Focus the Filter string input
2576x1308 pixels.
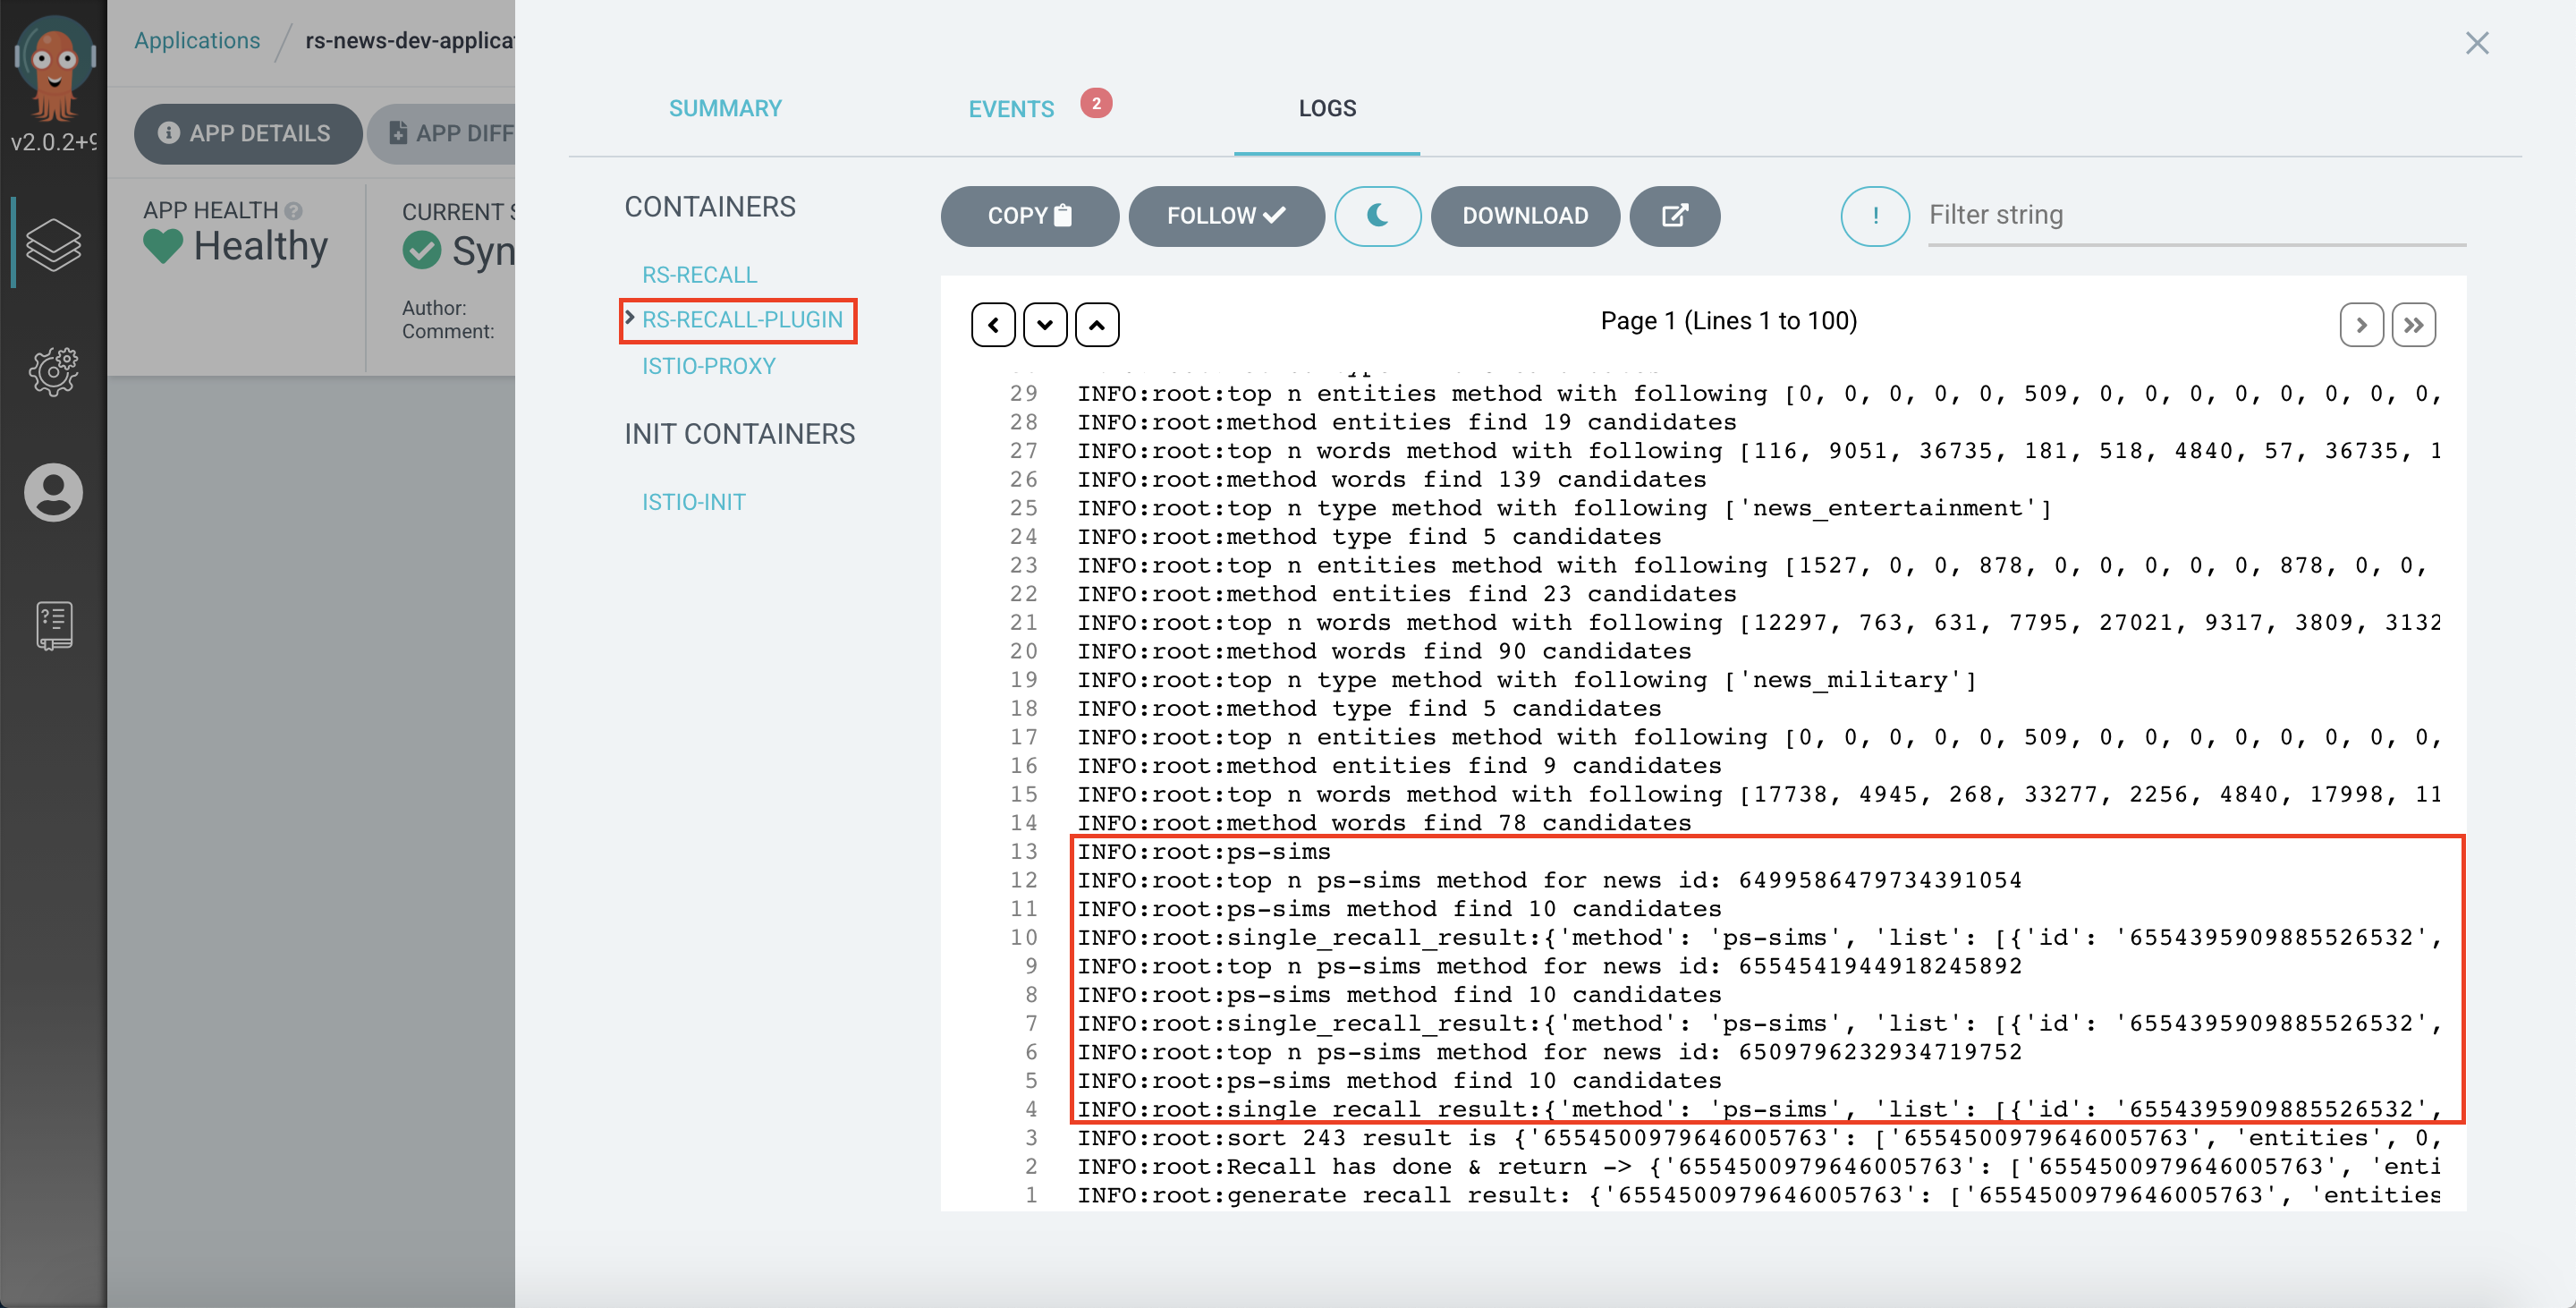[2196, 216]
